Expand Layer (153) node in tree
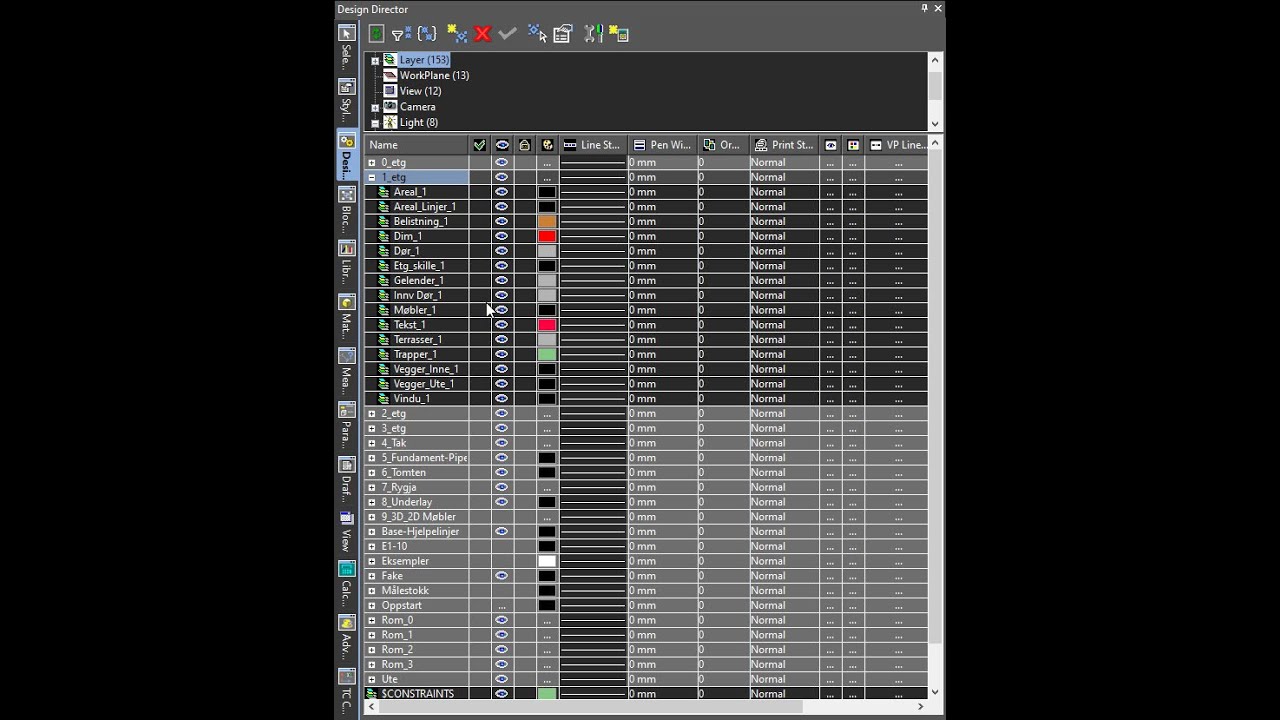This screenshot has width=1280, height=720. click(x=375, y=60)
